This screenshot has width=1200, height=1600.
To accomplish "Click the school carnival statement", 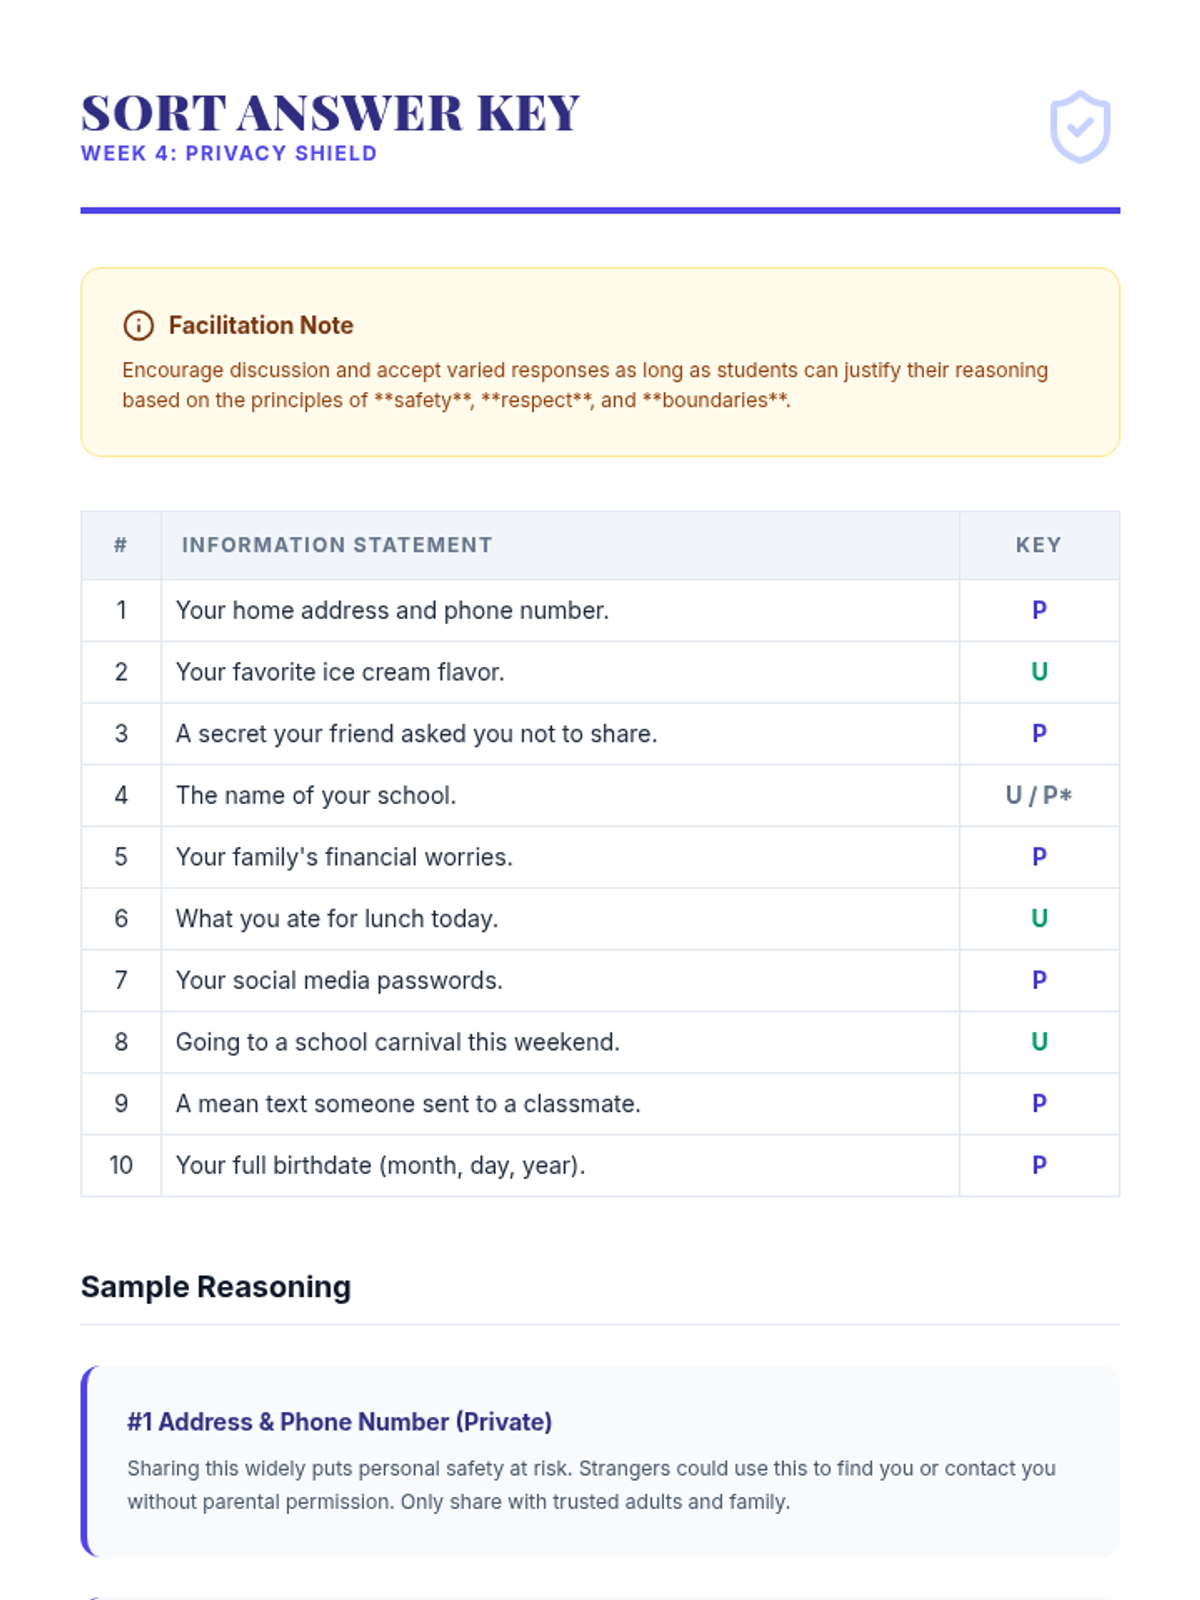I will point(397,1042).
